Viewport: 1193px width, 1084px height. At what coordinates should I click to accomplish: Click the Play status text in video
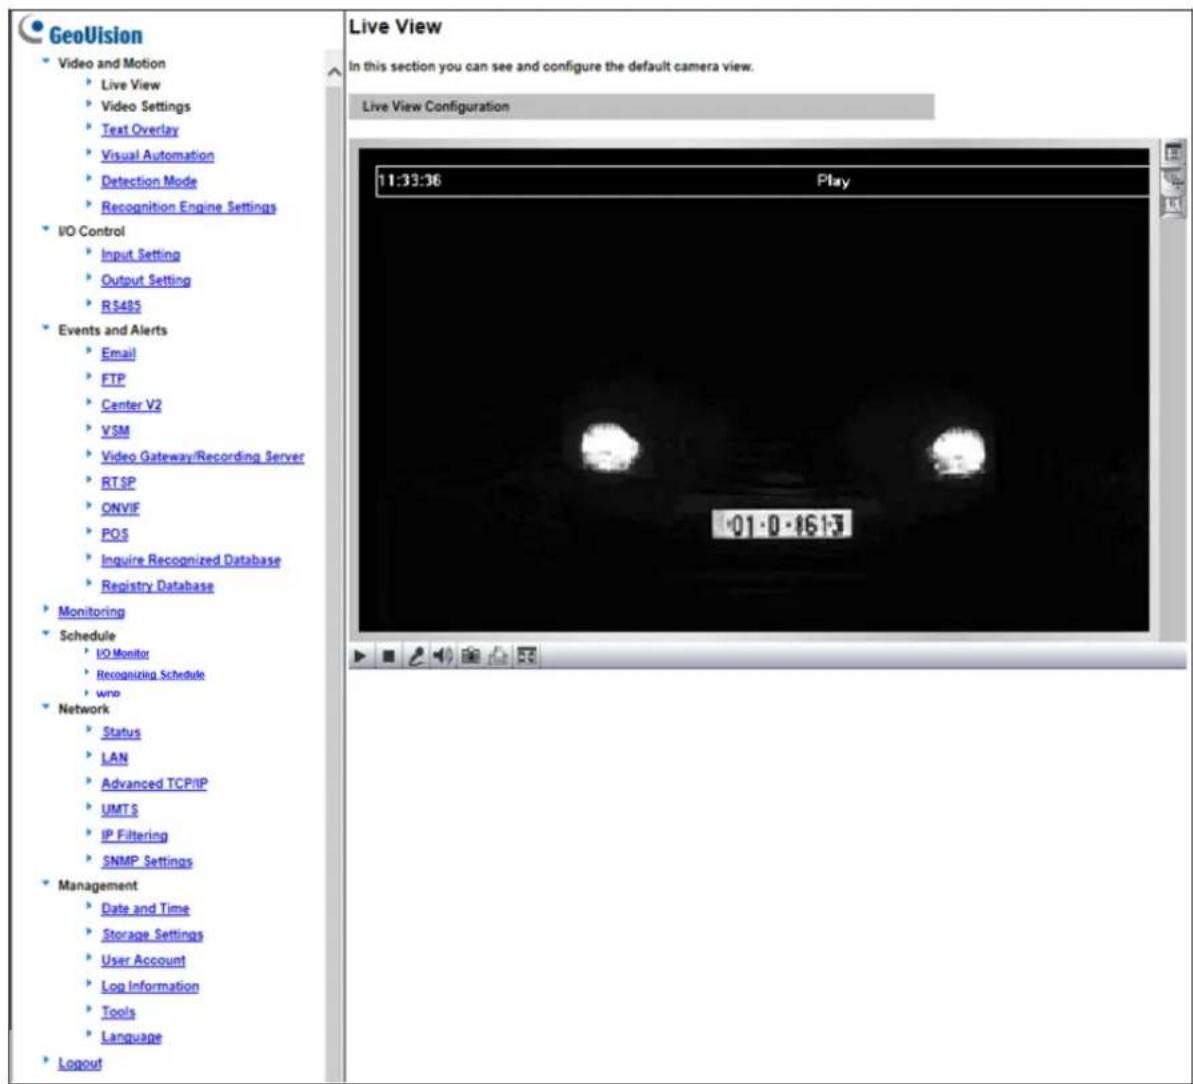click(833, 181)
